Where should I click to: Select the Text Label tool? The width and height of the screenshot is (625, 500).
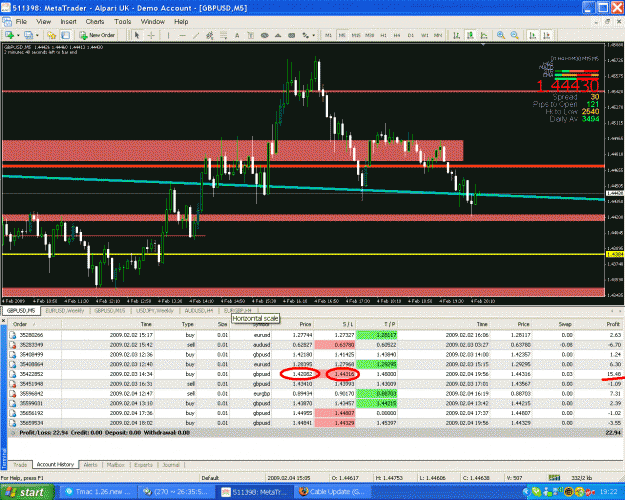pyautogui.click(x=250, y=35)
